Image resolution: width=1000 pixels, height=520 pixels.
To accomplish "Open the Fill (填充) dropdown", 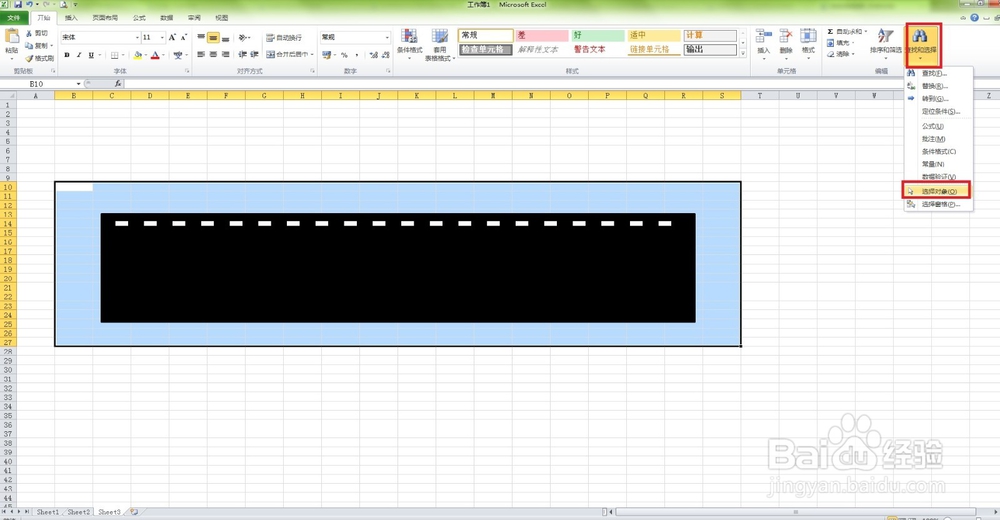I will pos(841,43).
